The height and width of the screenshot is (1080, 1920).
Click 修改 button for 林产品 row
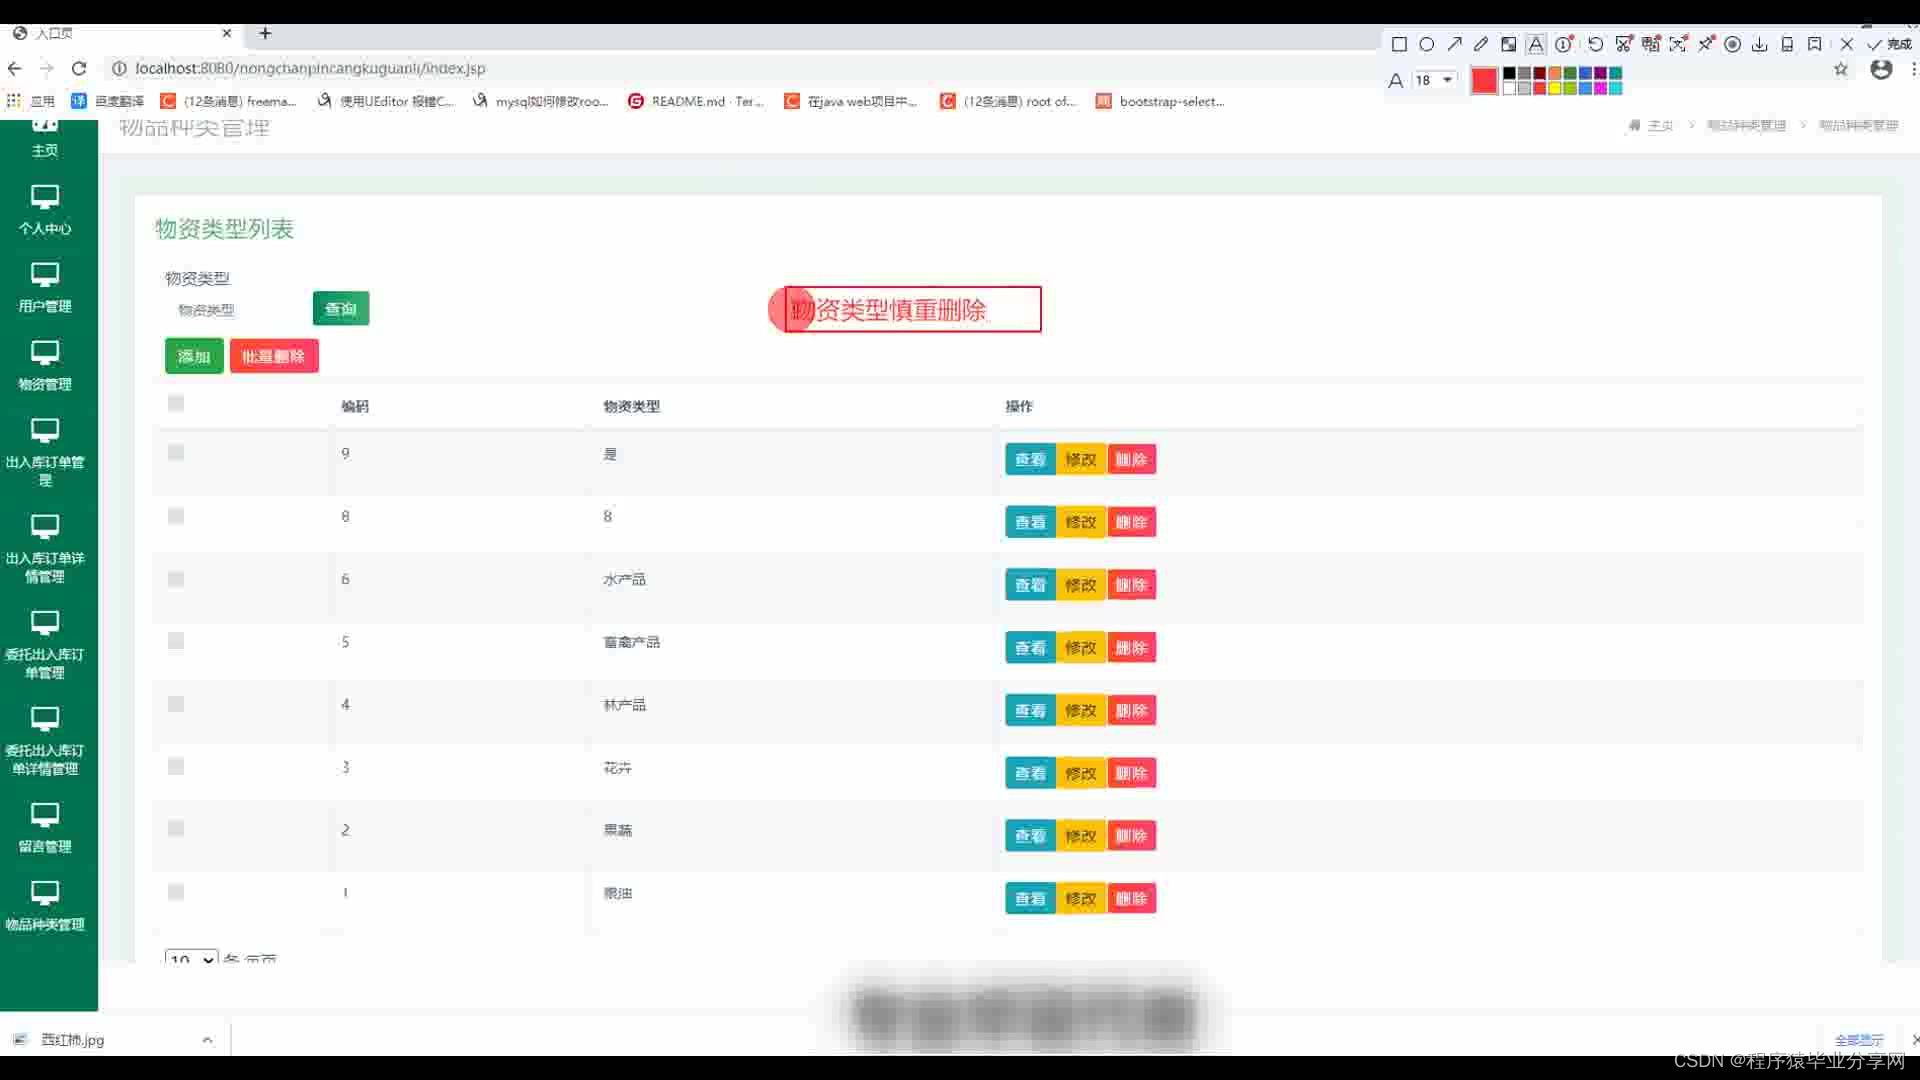tap(1081, 710)
